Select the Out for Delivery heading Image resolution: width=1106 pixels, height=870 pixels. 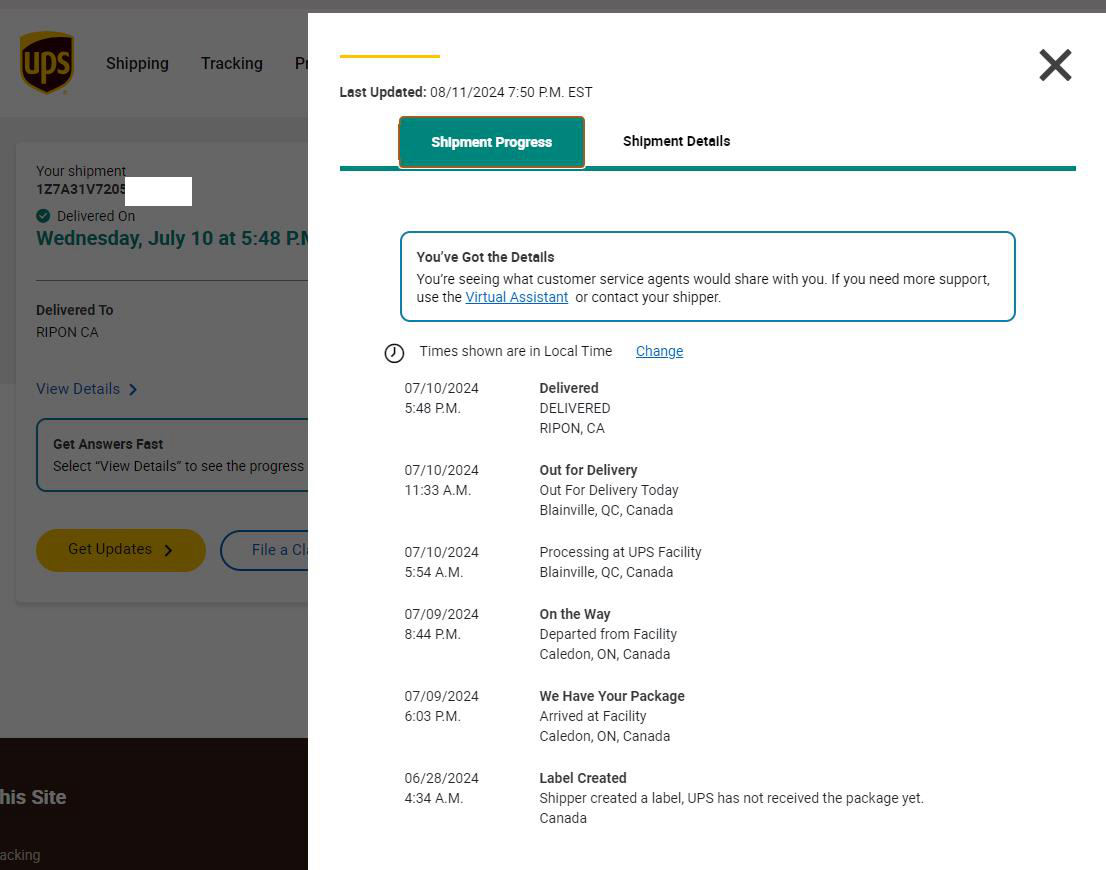(588, 470)
